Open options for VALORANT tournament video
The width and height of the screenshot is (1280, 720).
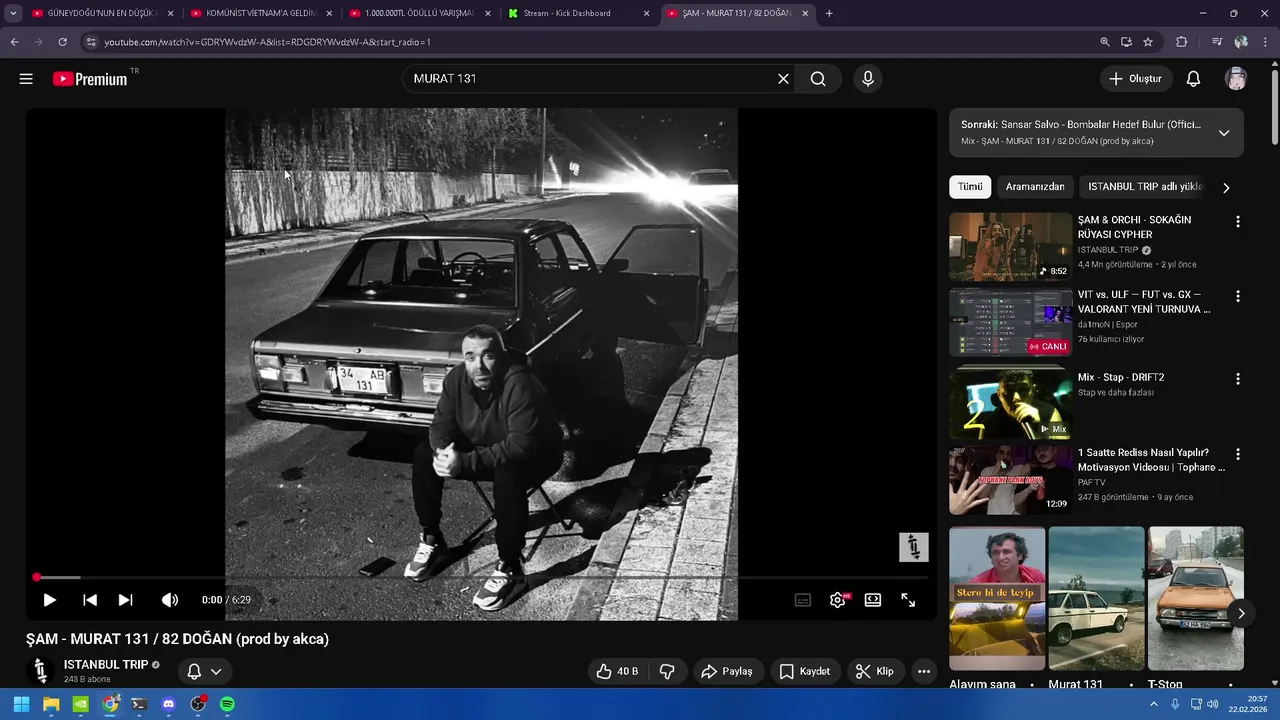(1237, 296)
